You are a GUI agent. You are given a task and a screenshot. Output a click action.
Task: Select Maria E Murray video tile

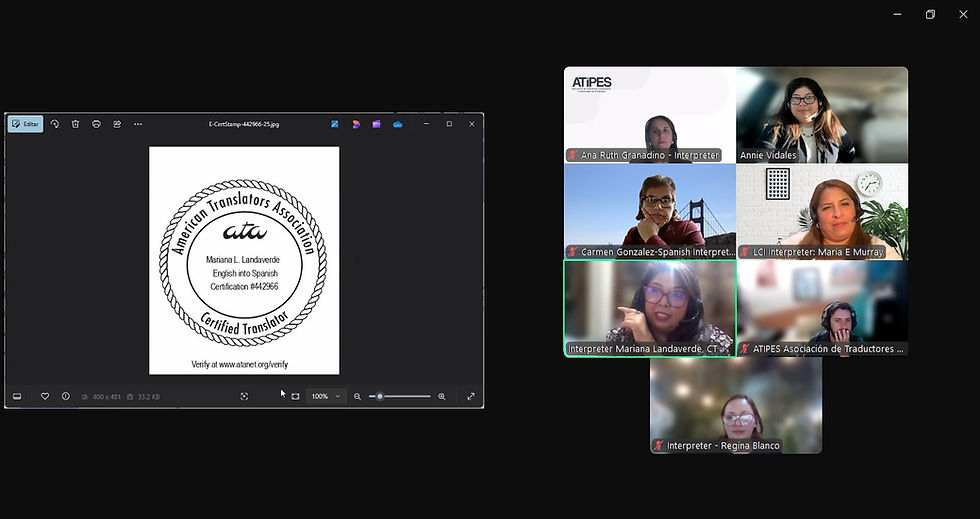click(822, 212)
